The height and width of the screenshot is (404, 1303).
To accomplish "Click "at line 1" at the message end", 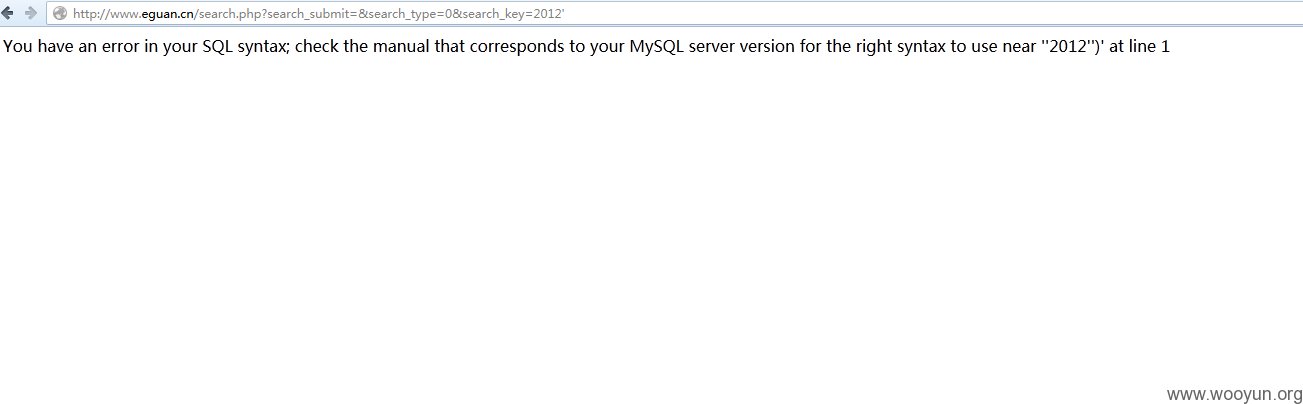I will click(x=1139, y=47).
